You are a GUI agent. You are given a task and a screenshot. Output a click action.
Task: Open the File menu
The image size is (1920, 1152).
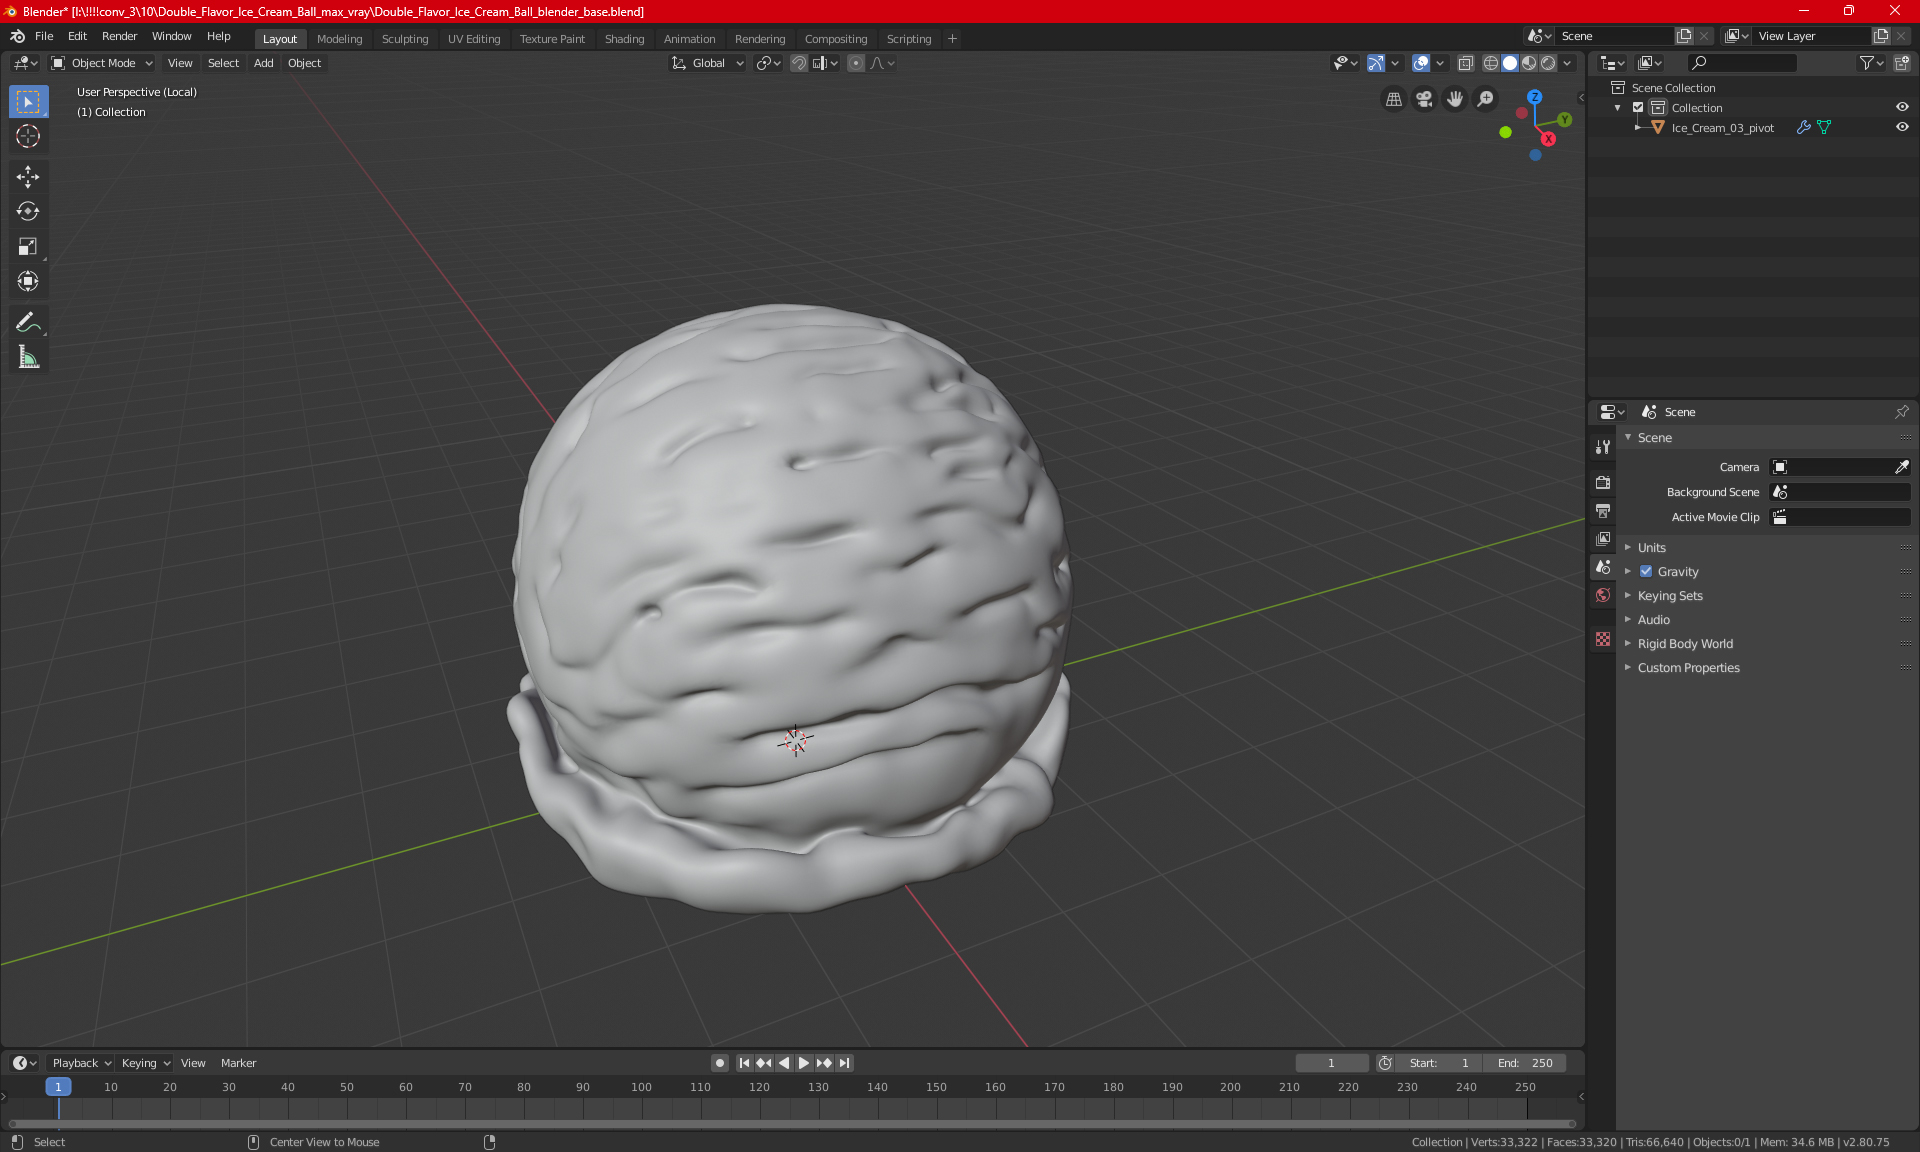[x=44, y=36]
